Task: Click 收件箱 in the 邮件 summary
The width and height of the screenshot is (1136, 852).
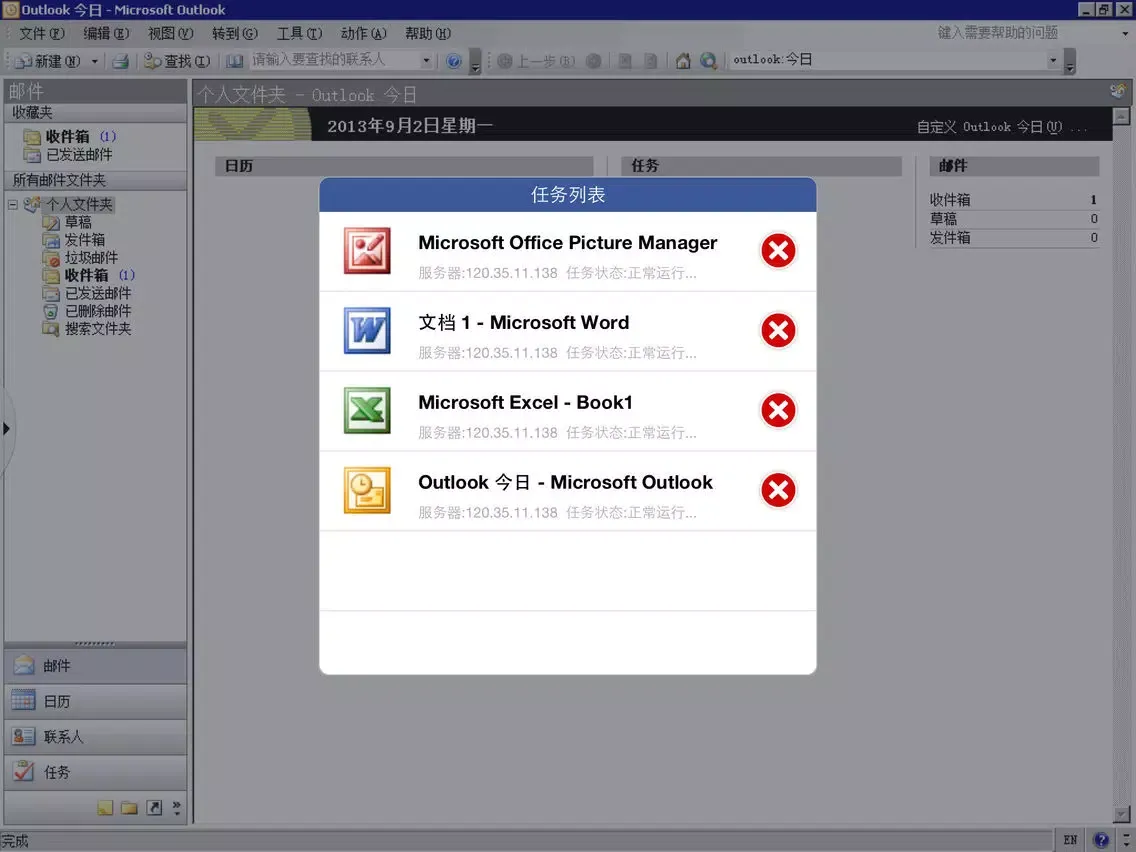Action: click(950, 199)
